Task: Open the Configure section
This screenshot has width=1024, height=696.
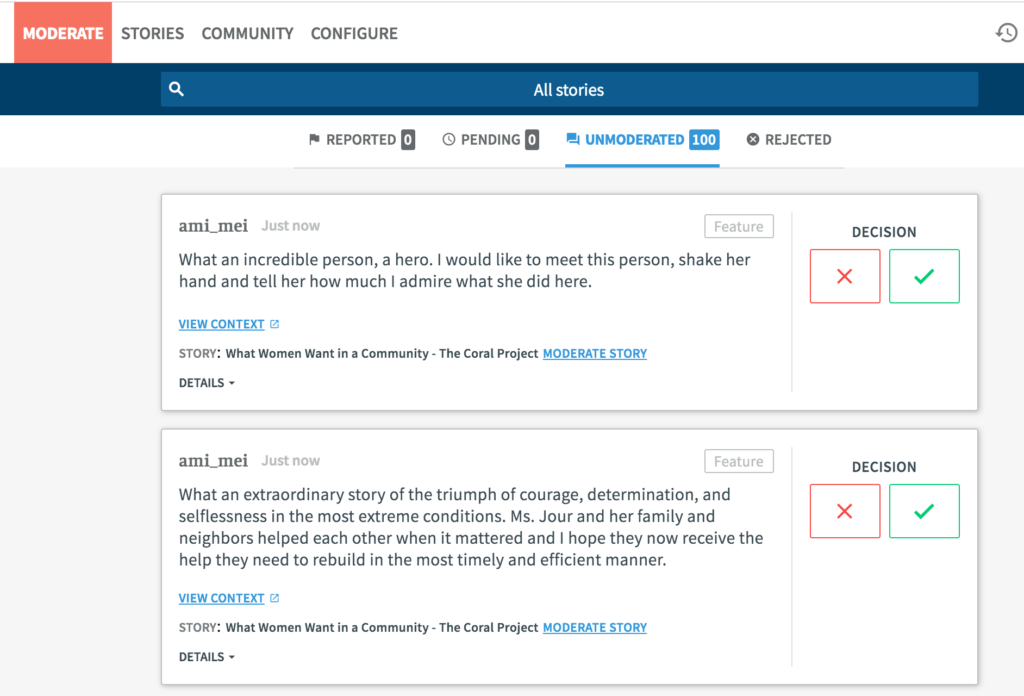Action: coord(354,33)
